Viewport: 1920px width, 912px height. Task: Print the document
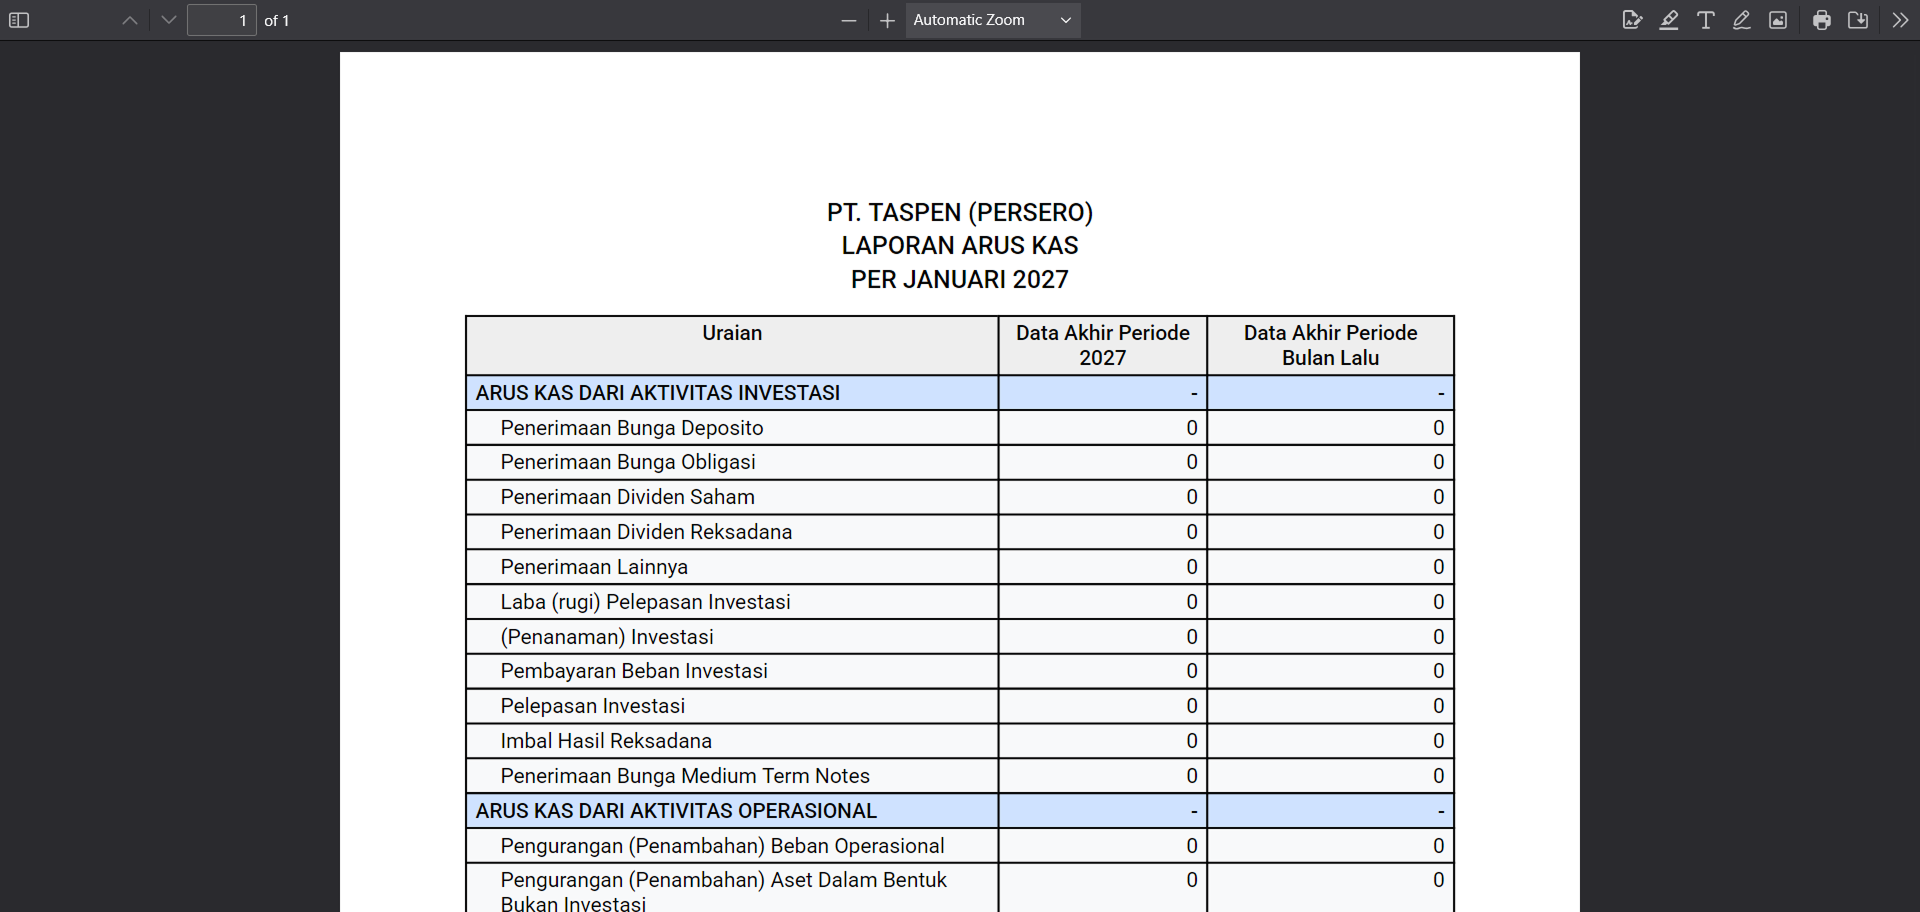coord(1822,20)
